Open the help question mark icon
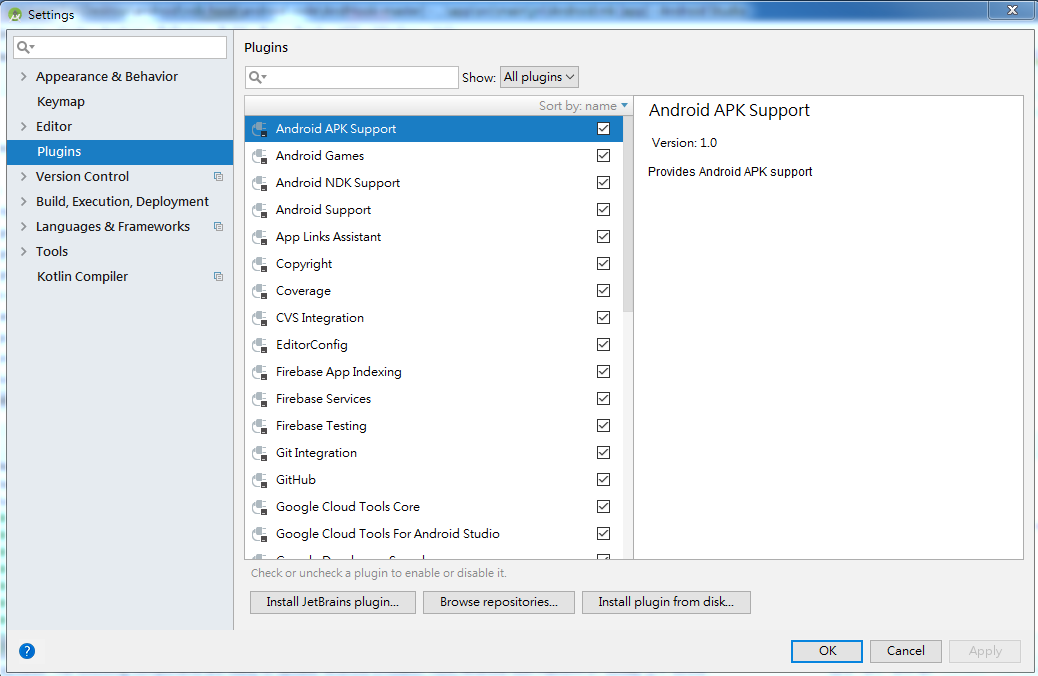Screen dimensions: 1038x676 point(27,651)
